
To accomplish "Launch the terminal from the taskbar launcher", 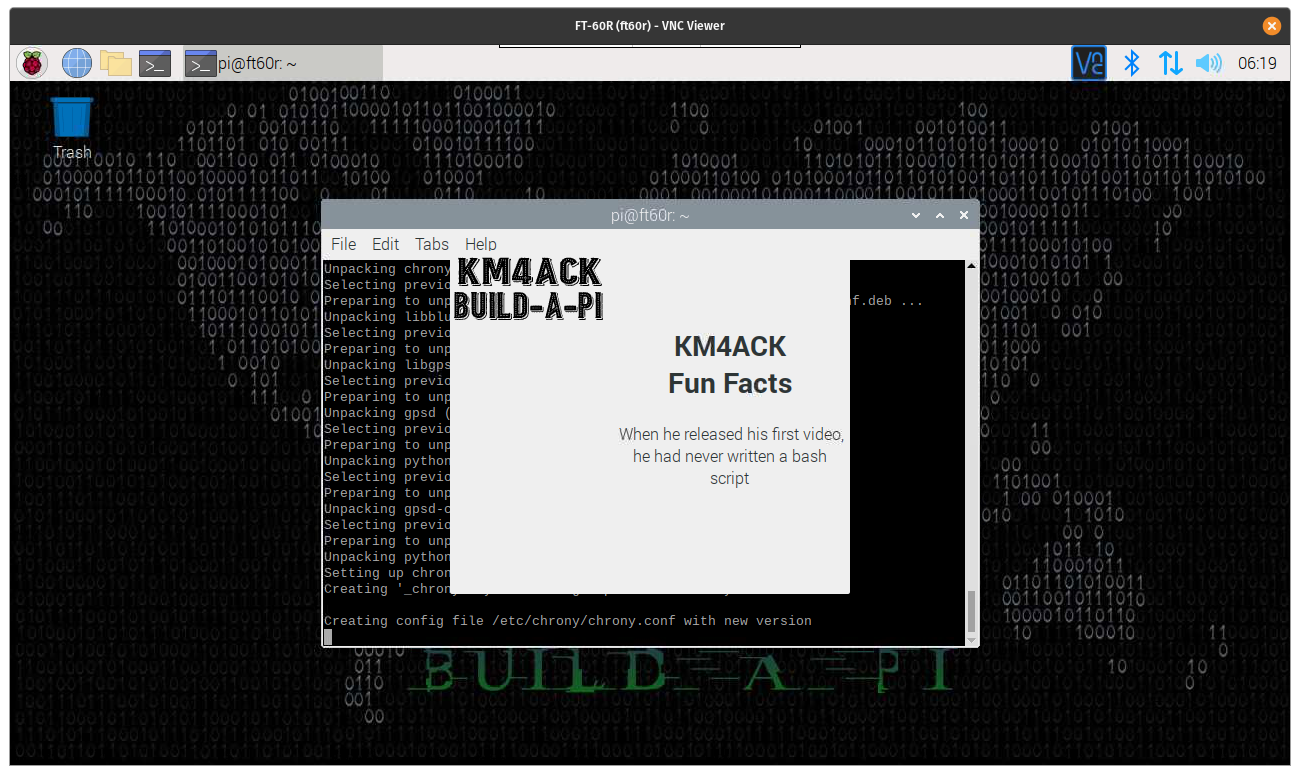I will click(155, 63).
